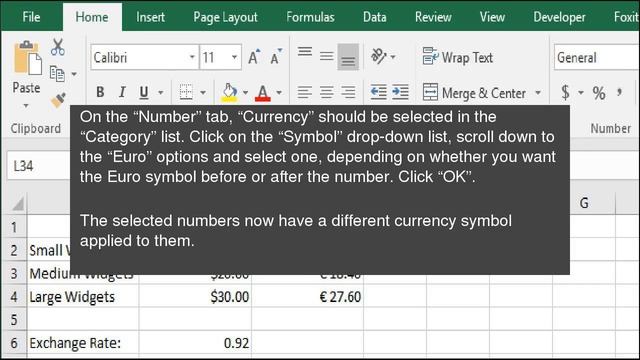Click the Orientation text angle icon
Image resolution: width=640 pixels, height=360 pixels.
pyautogui.click(x=379, y=56)
